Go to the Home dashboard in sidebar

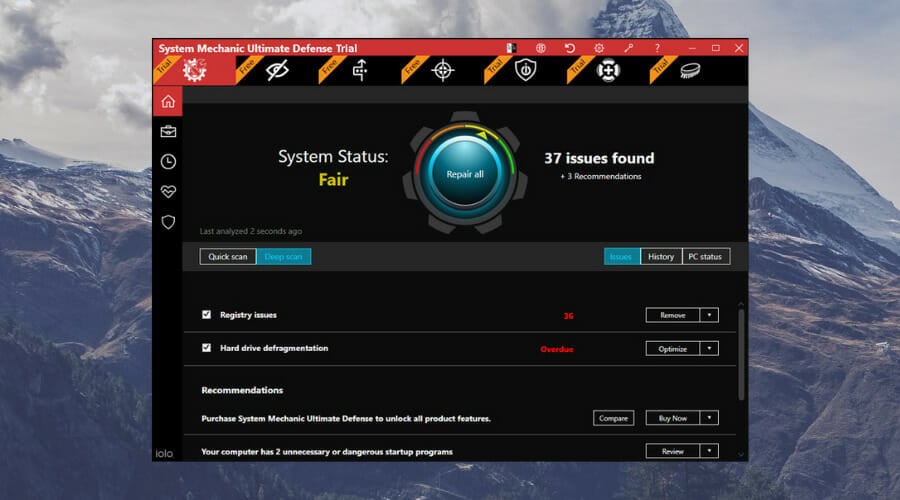pyautogui.click(x=168, y=102)
